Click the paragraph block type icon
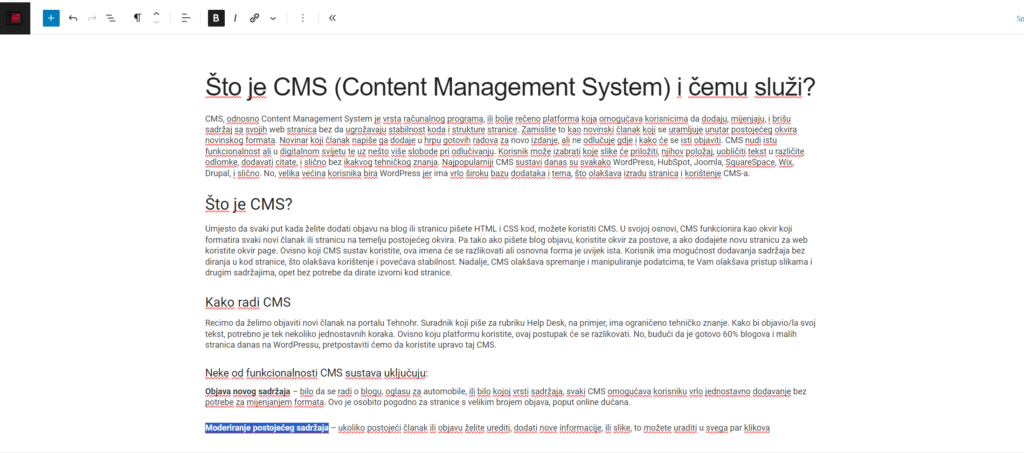 (x=138, y=18)
